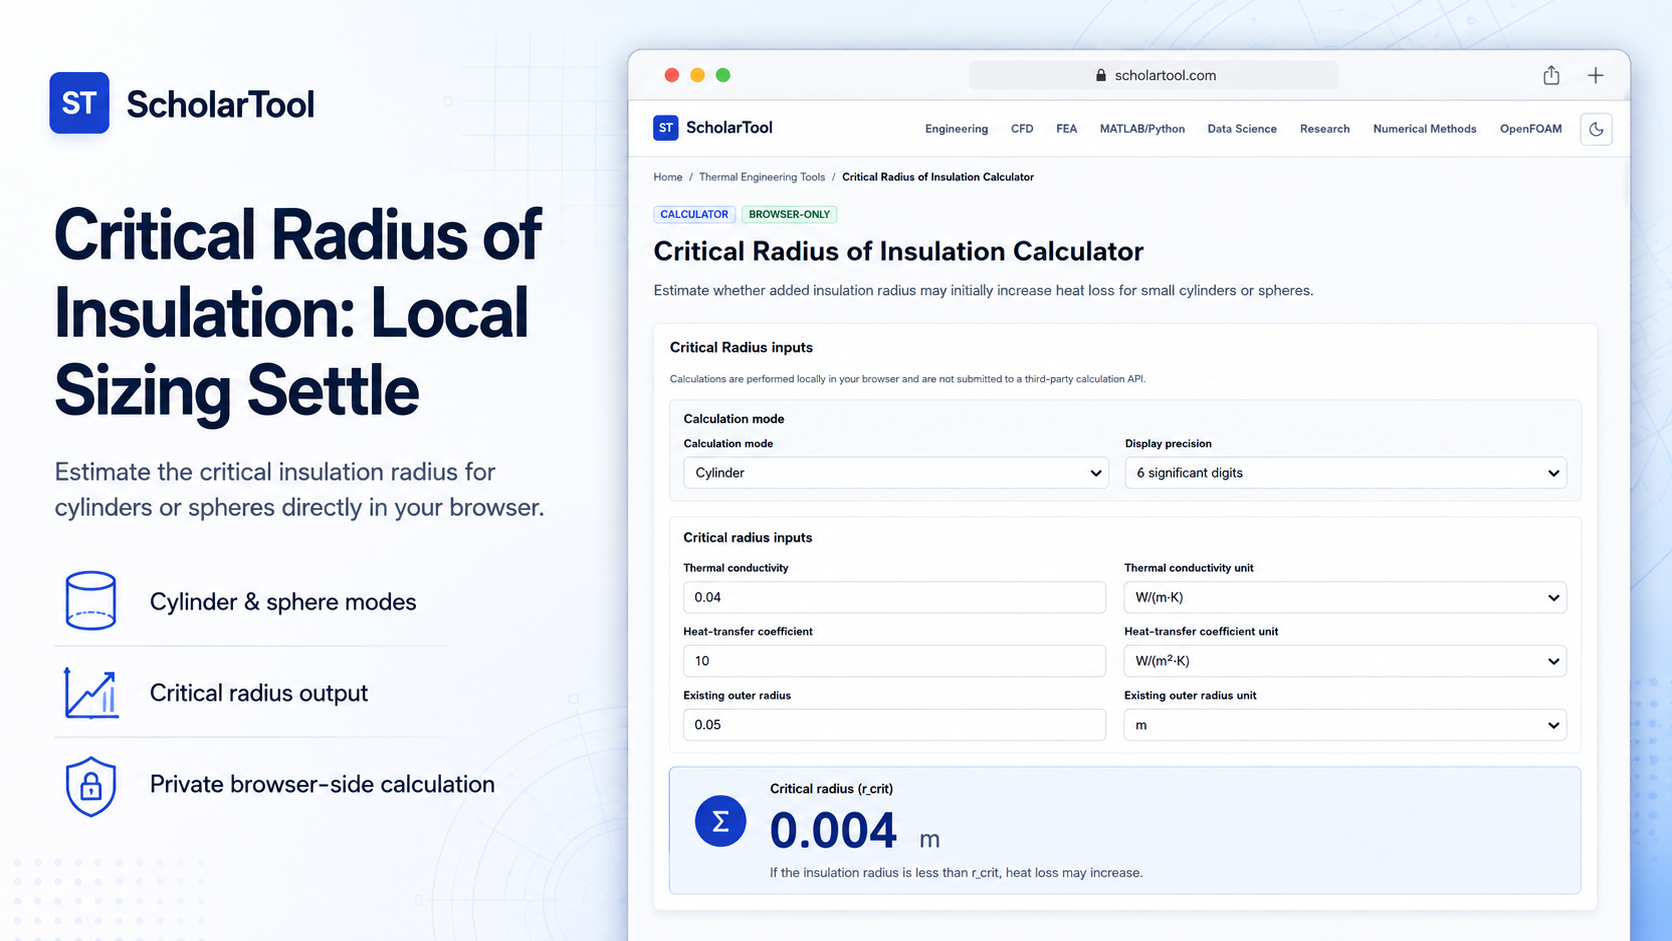Click the Private browser-side calculation text
The image size is (1672, 941).
pos(322,784)
